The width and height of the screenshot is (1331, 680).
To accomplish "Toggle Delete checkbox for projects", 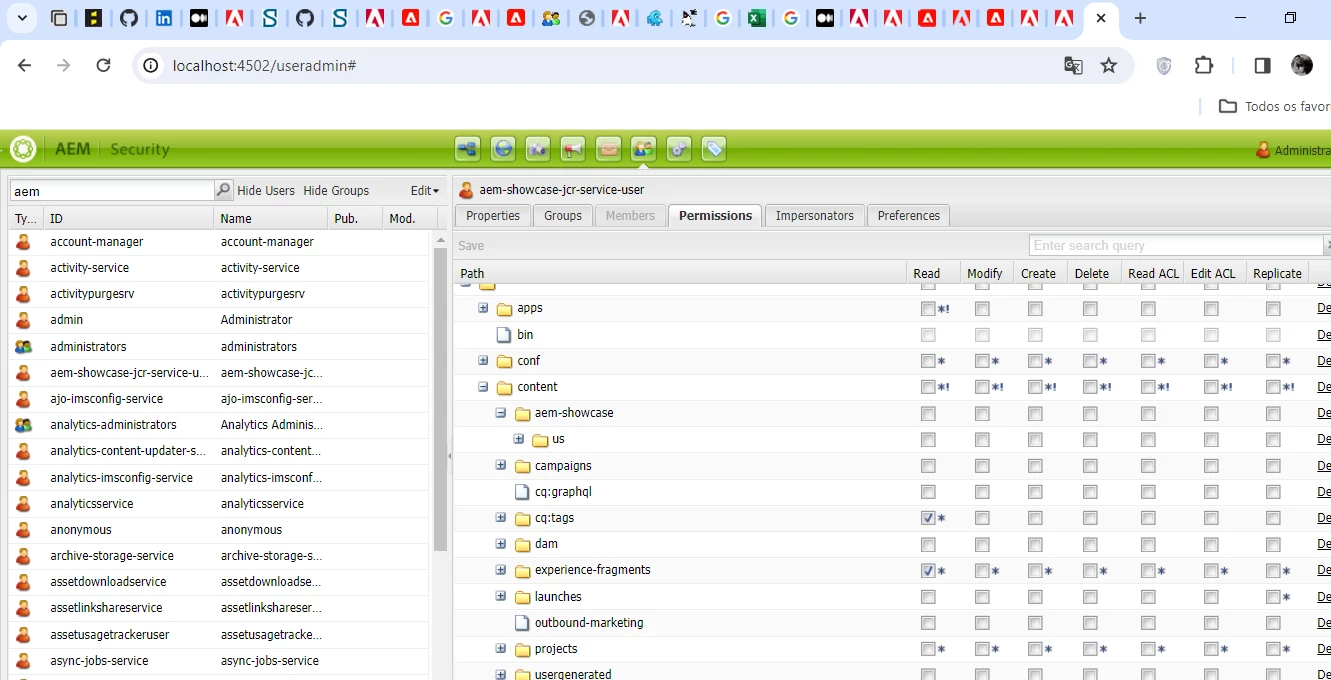I will pos(1089,649).
